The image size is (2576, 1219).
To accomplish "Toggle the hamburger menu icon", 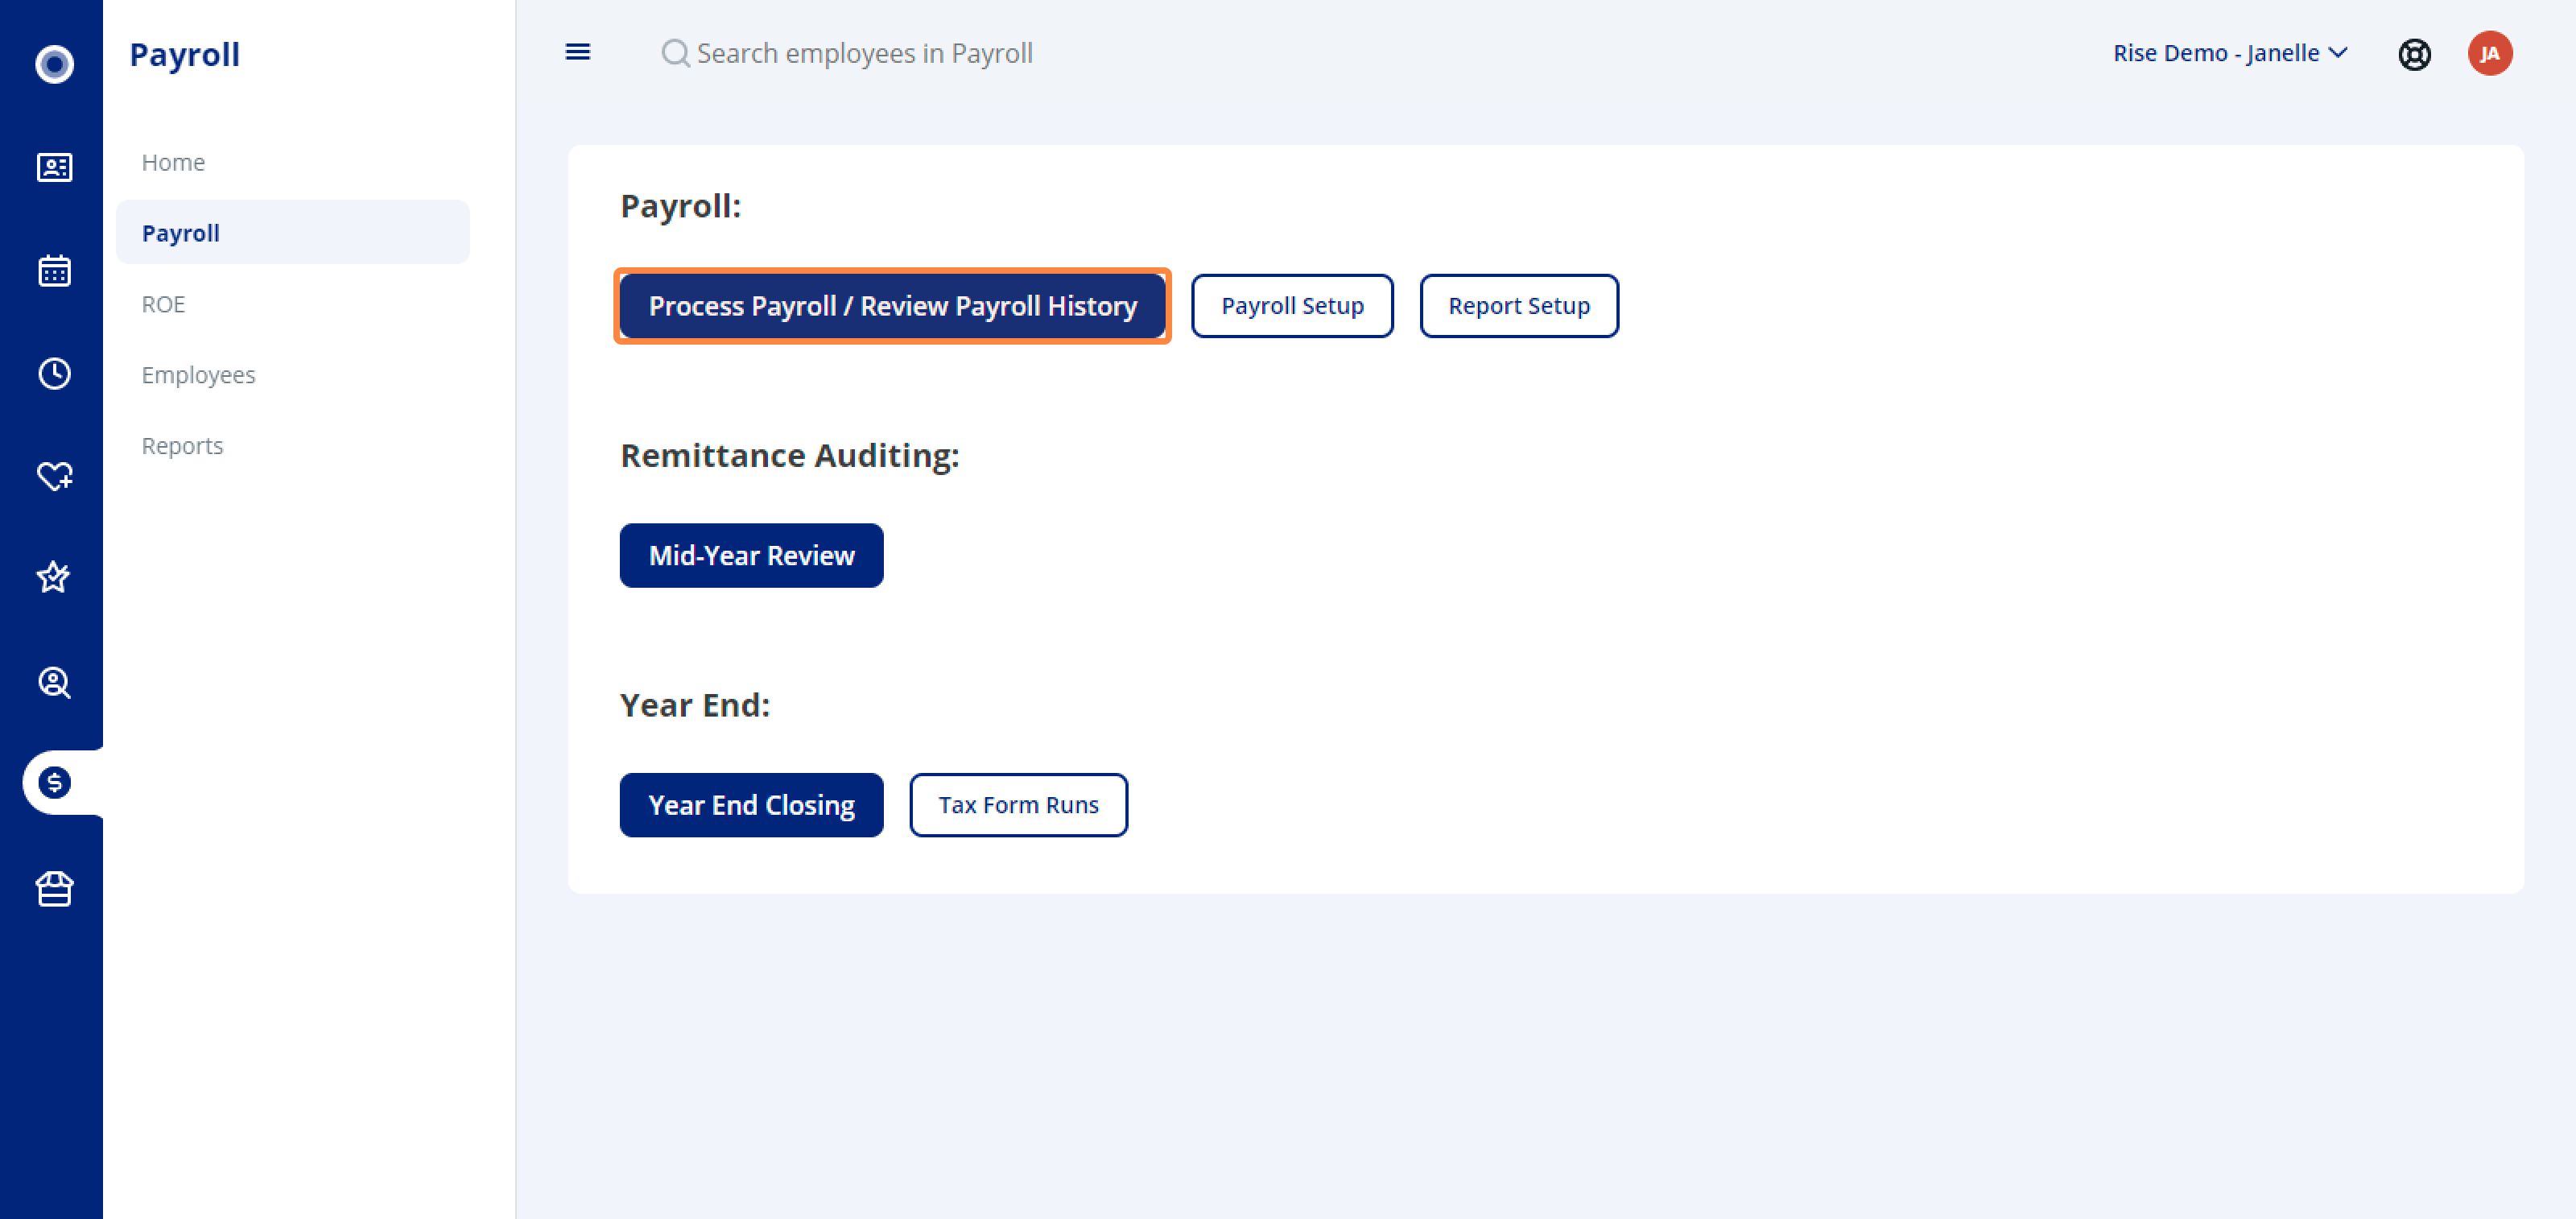I will [x=578, y=52].
